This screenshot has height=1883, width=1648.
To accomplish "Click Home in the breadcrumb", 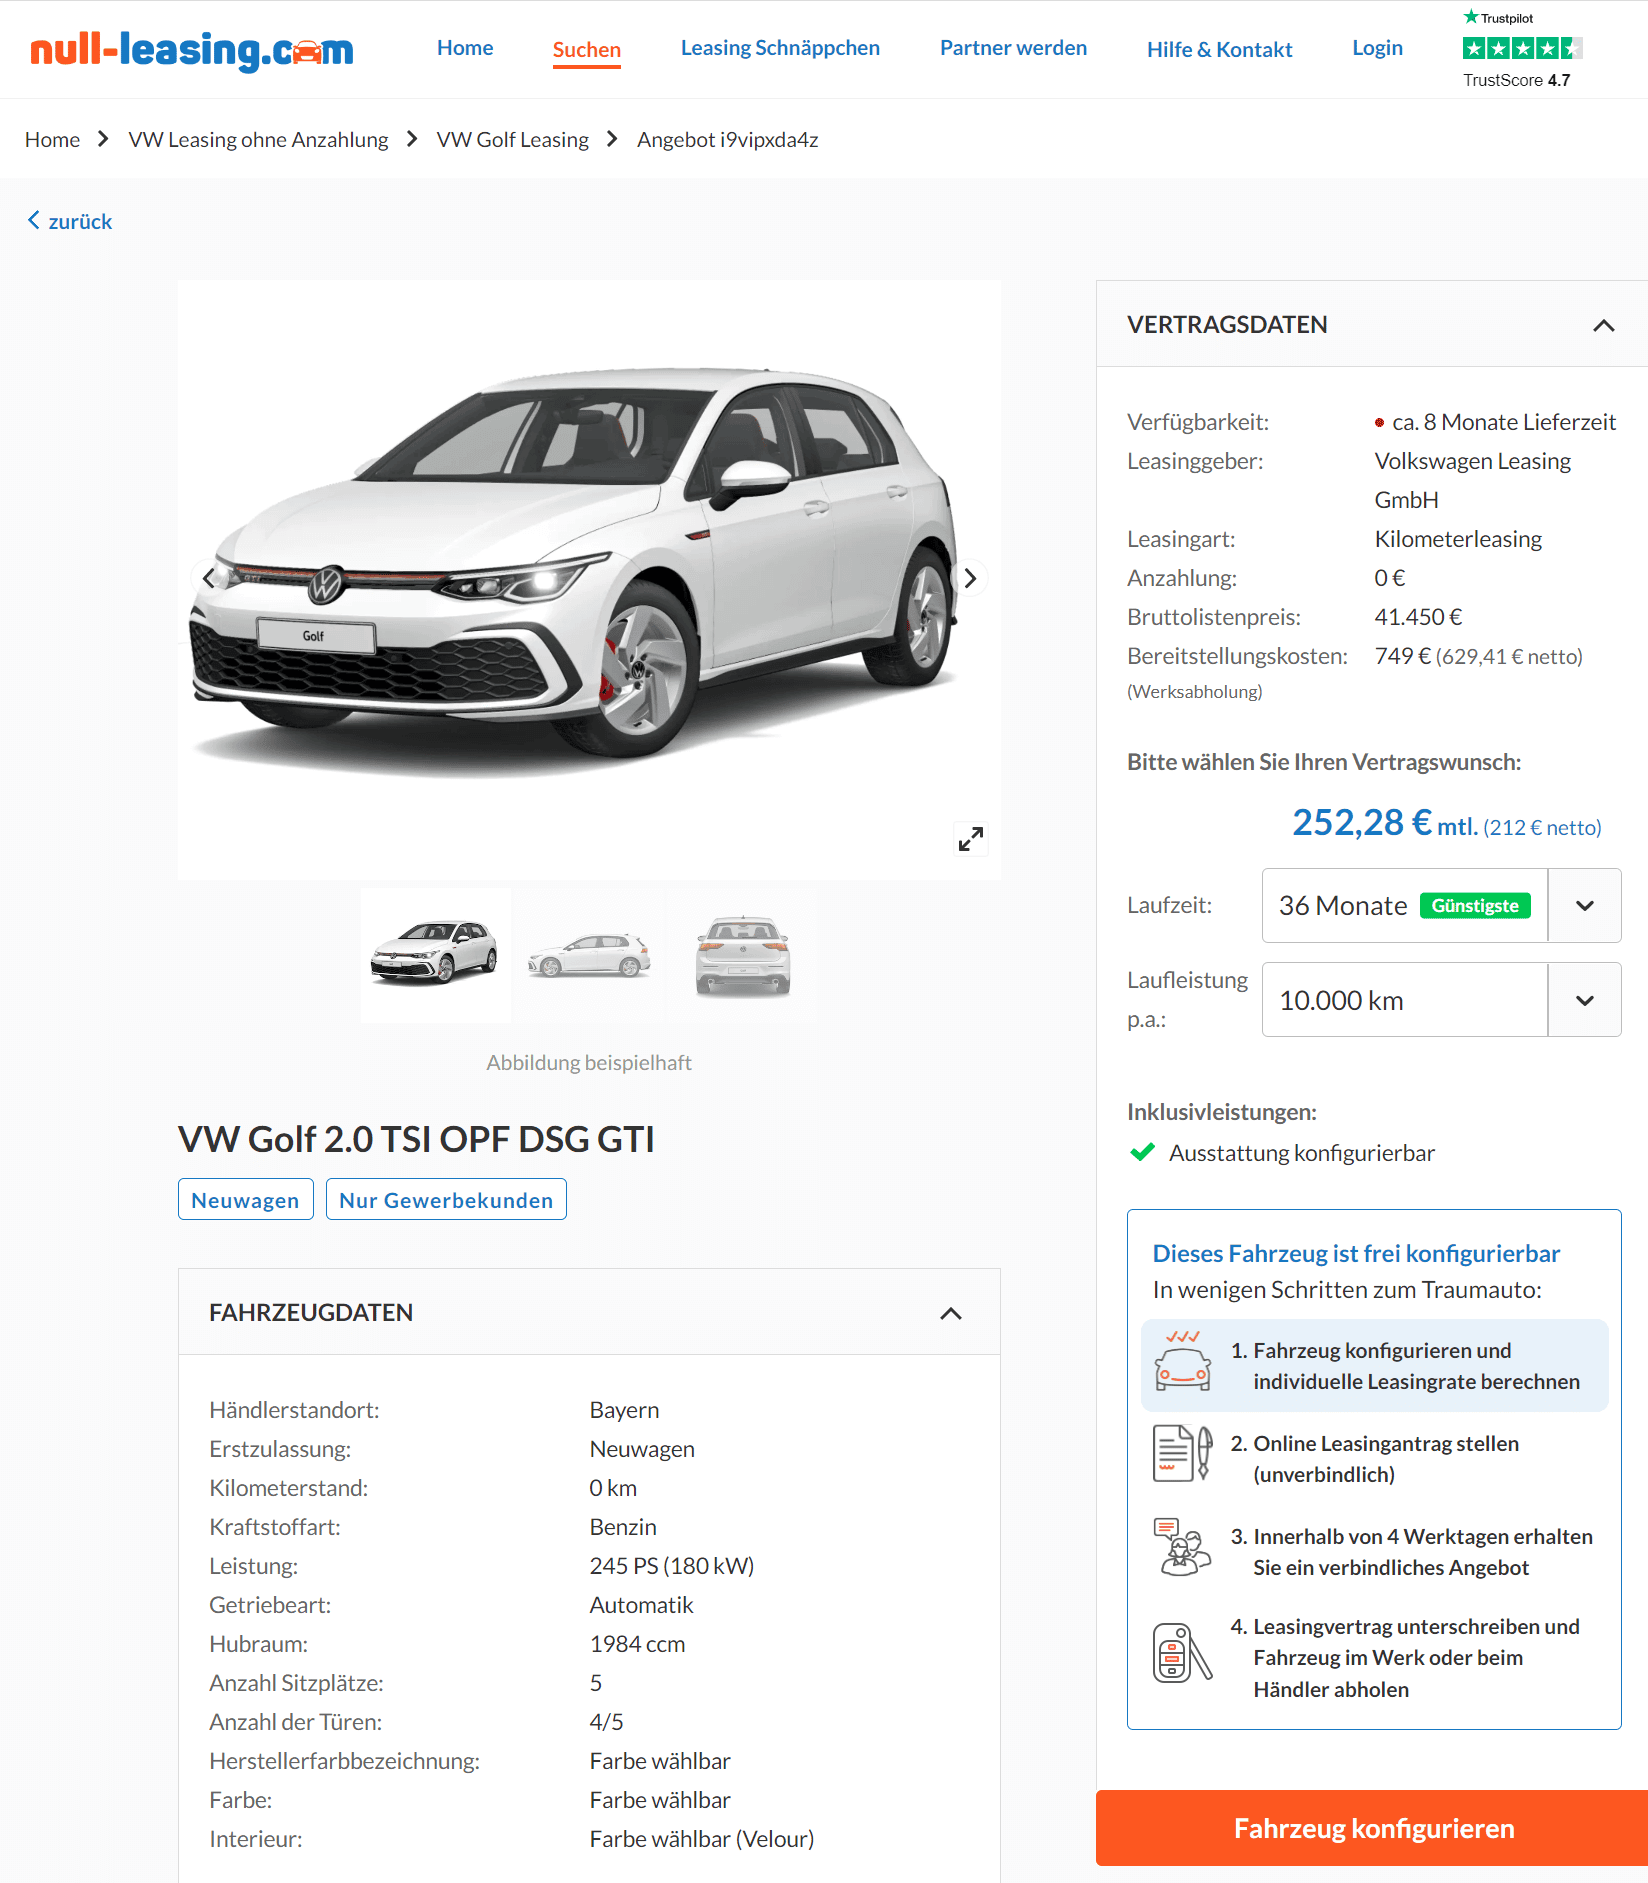I will 52,139.
